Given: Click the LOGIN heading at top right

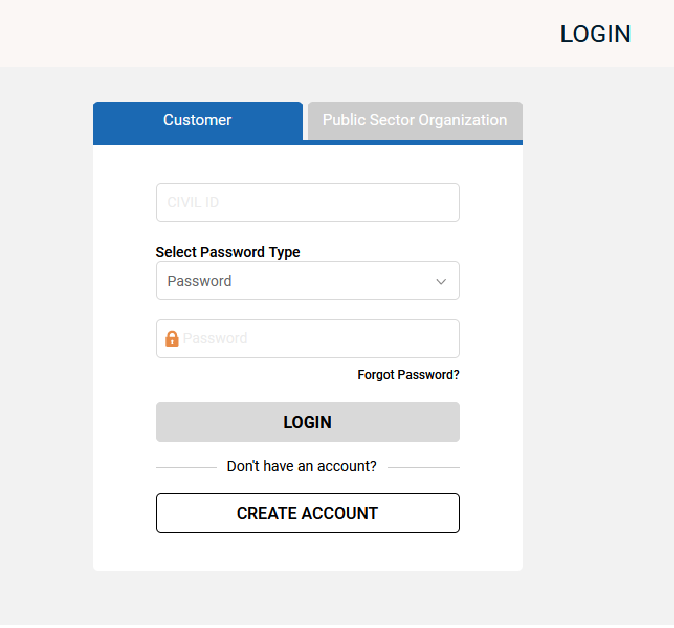Looking at the screenshot, I should tap(595, 34).
